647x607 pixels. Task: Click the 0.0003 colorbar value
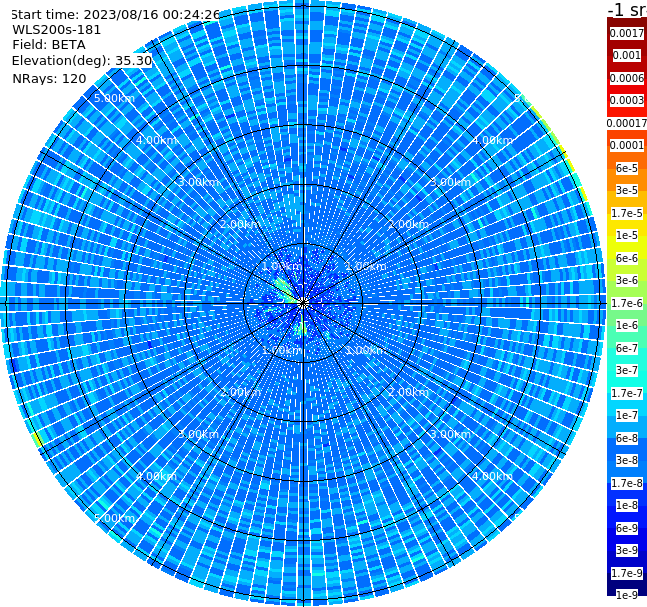[627, 101]
